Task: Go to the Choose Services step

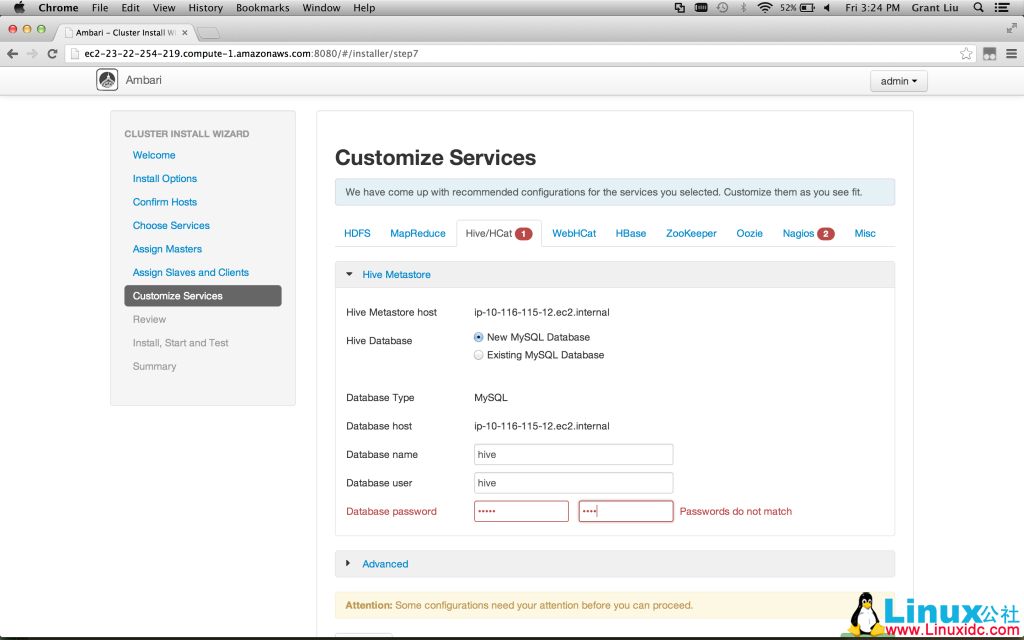Action: tap(171, 225)
